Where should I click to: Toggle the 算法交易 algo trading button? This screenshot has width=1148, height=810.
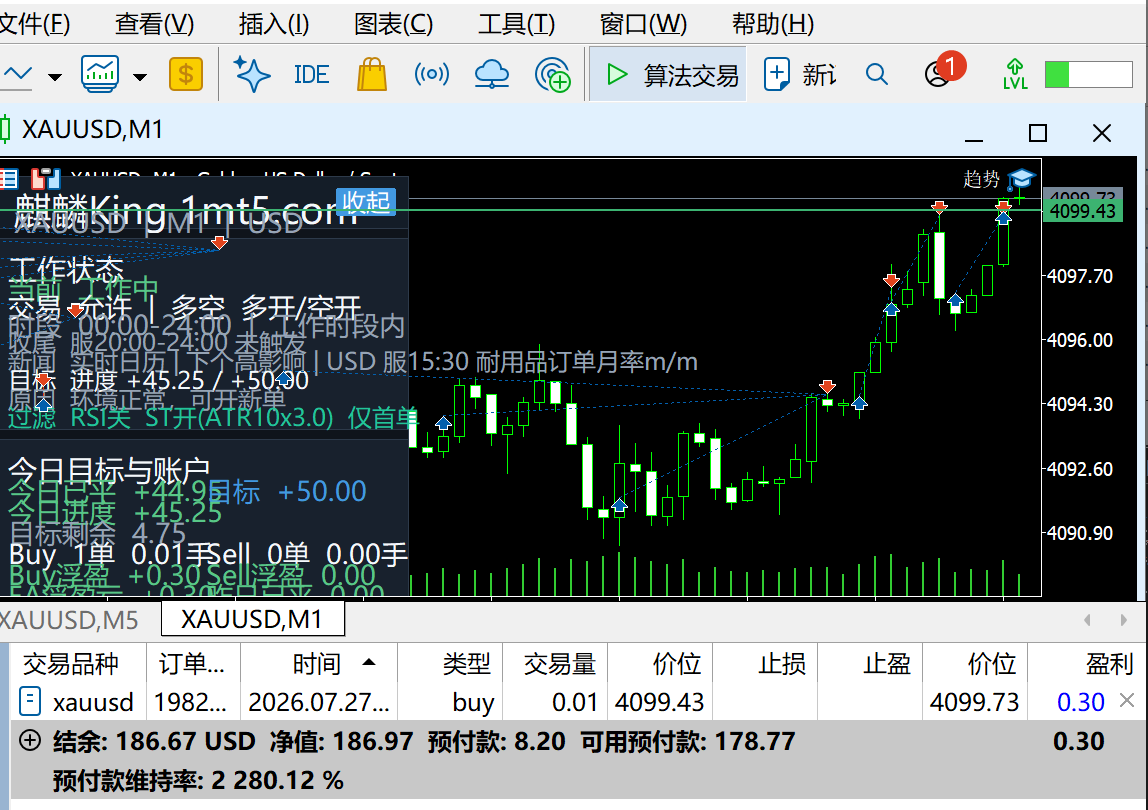(668, 74)
